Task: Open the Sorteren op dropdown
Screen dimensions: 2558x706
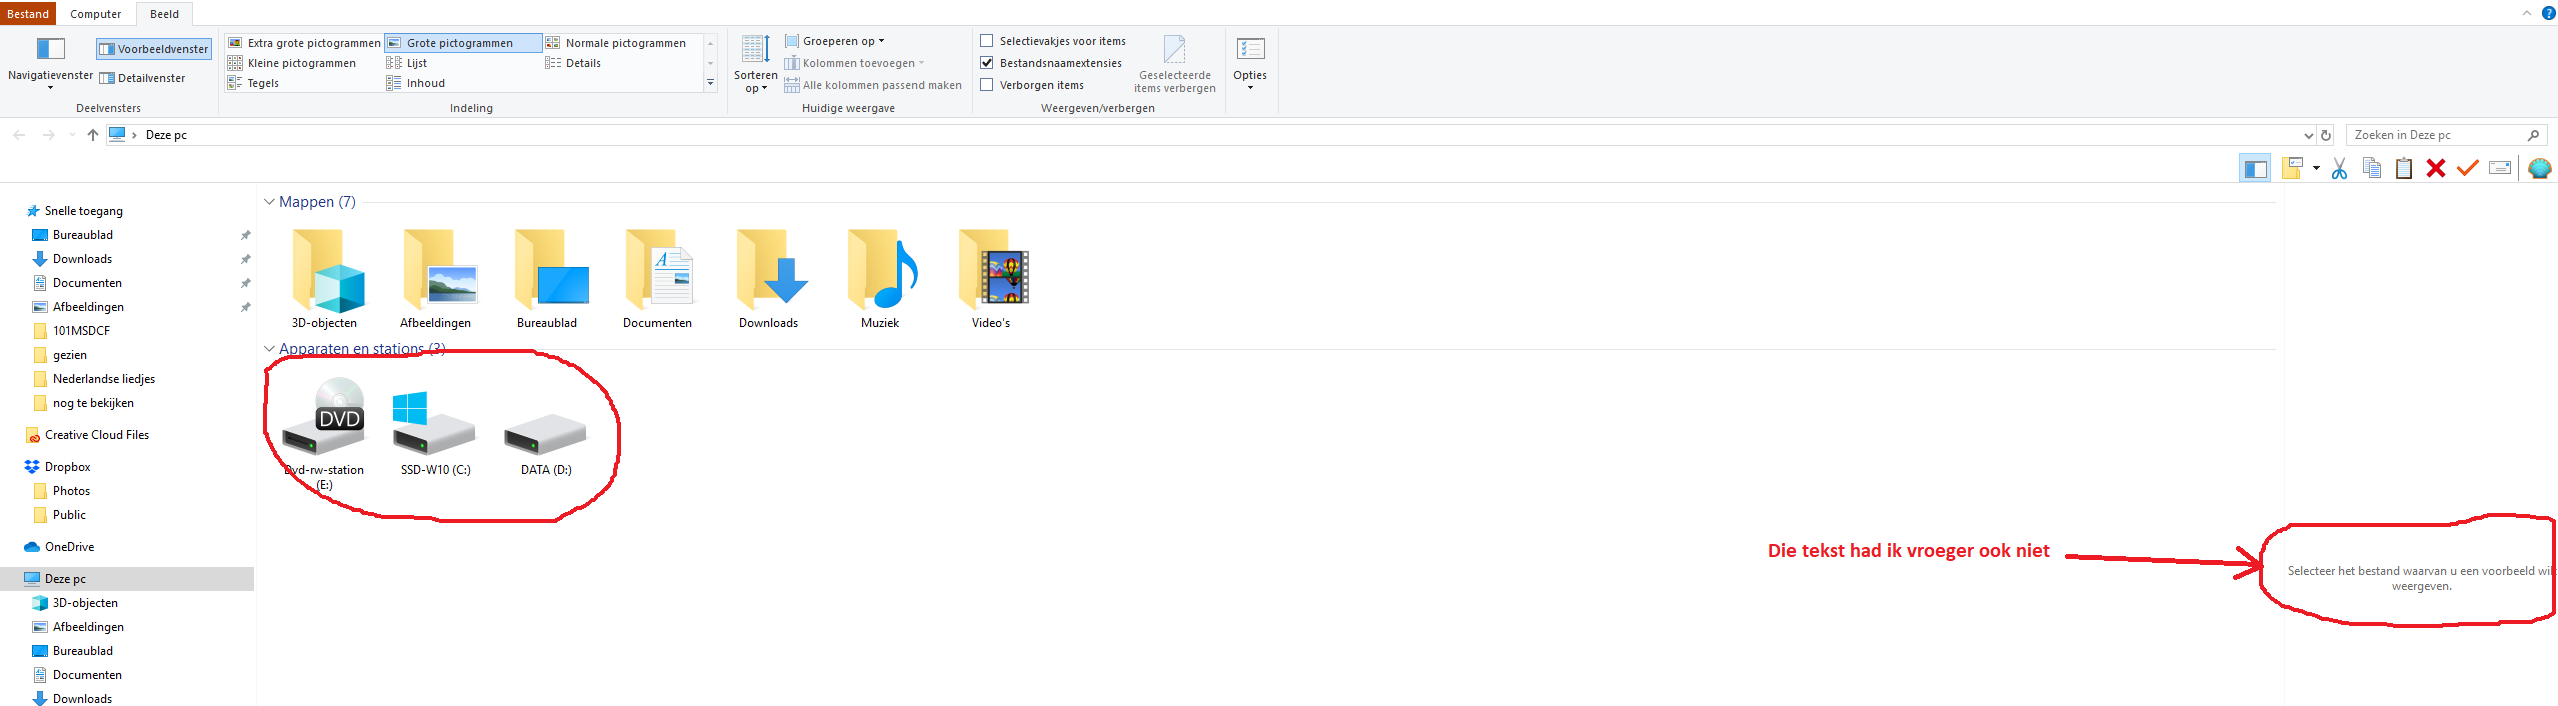Action: 755,64
